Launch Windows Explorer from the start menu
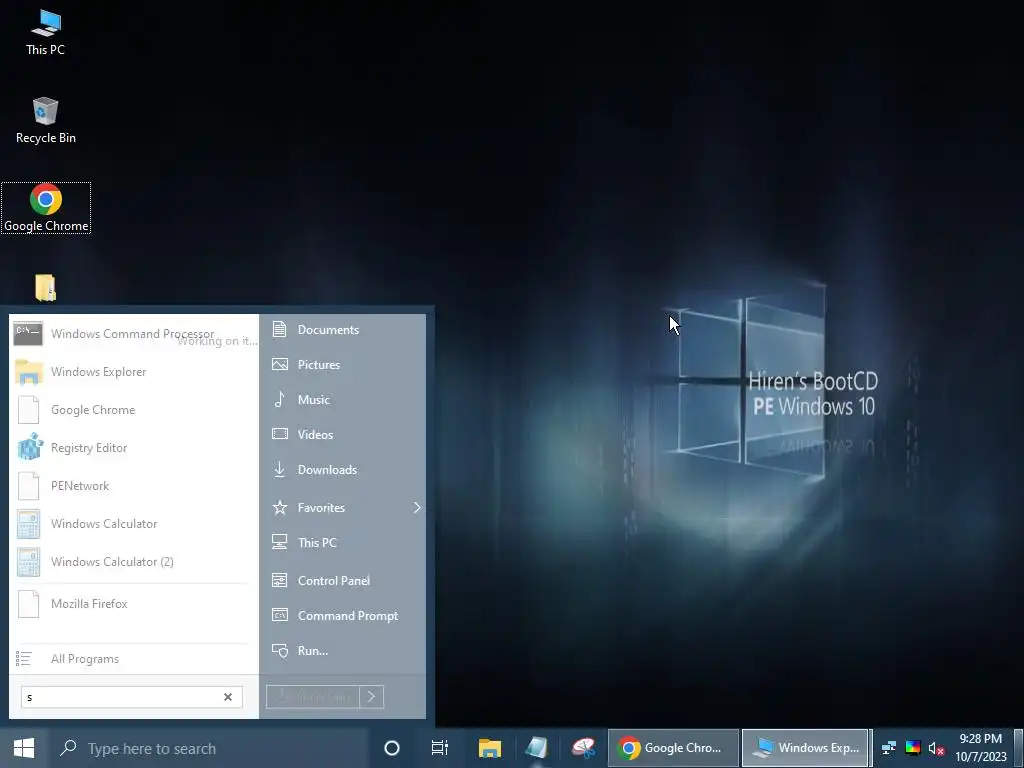1024x768 pixels. (x=134, y=372)
